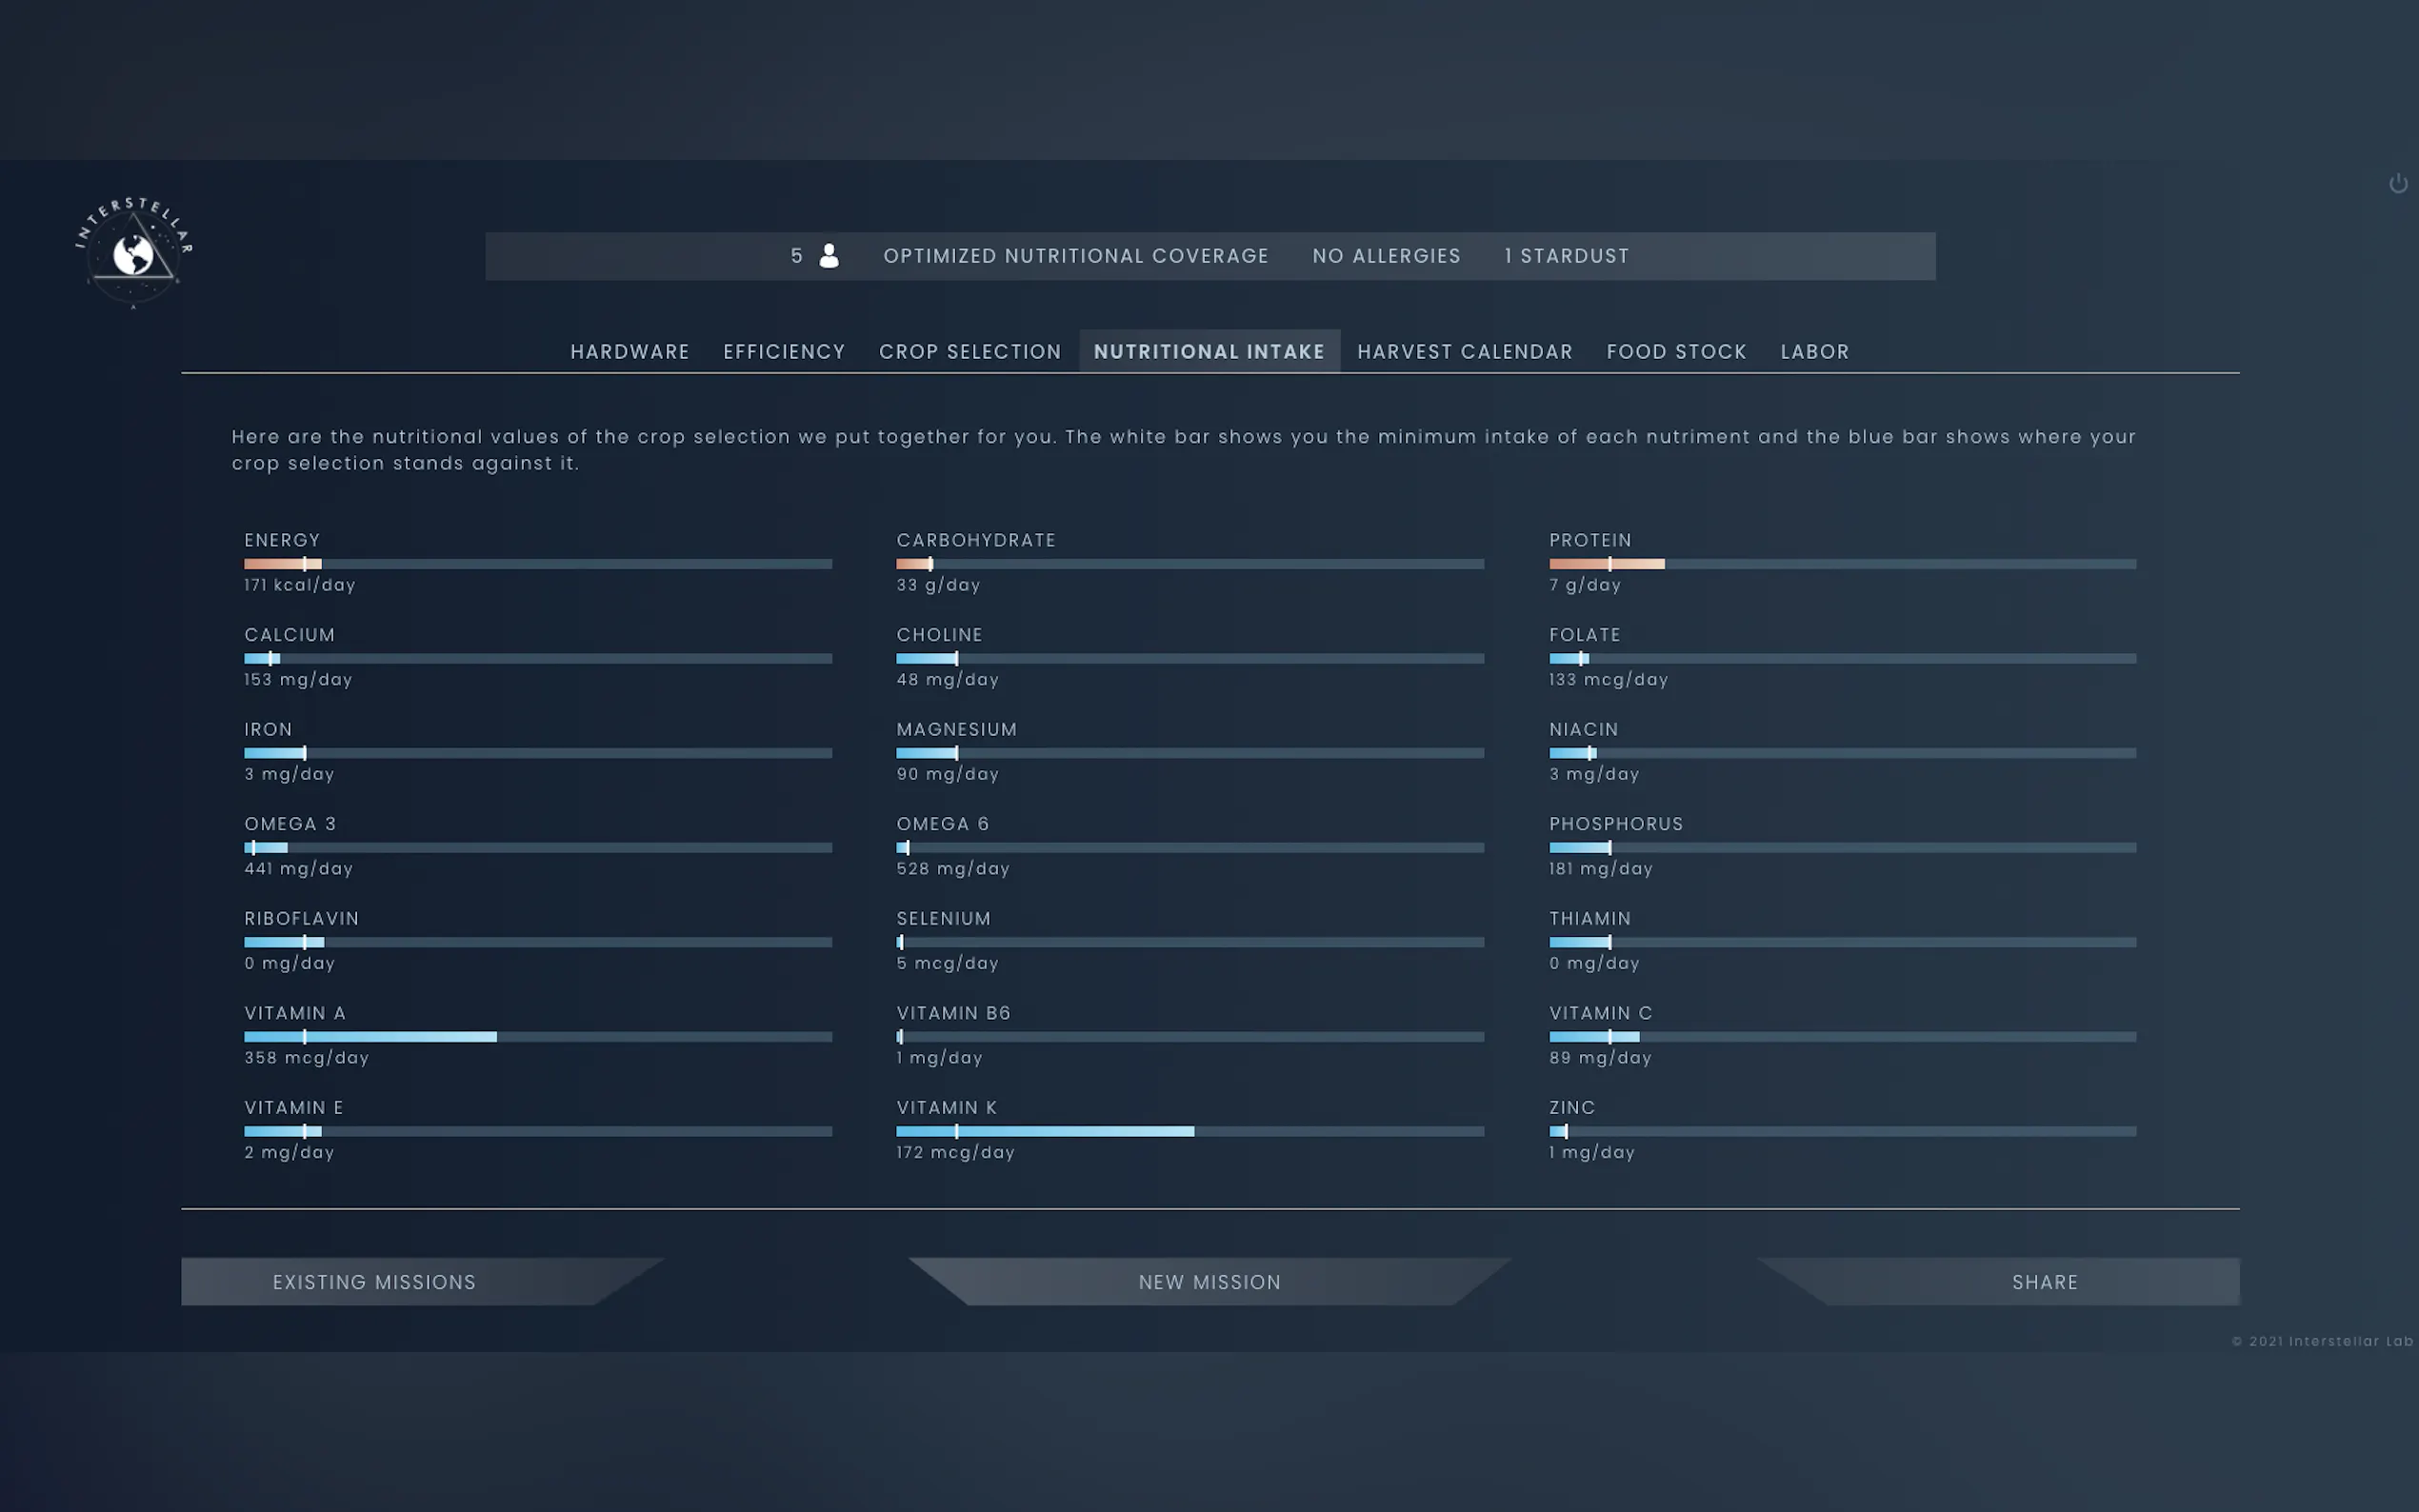Open the Harvest Calendar tab

click(x=1464, y=352)
